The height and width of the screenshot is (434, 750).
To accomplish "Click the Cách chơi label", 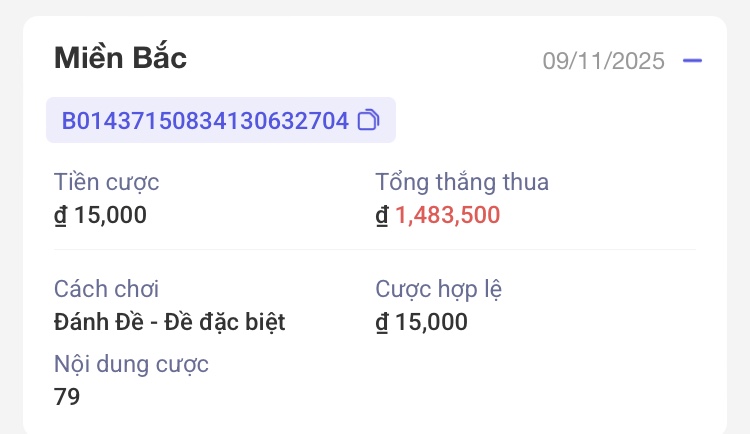I will 106,290.
